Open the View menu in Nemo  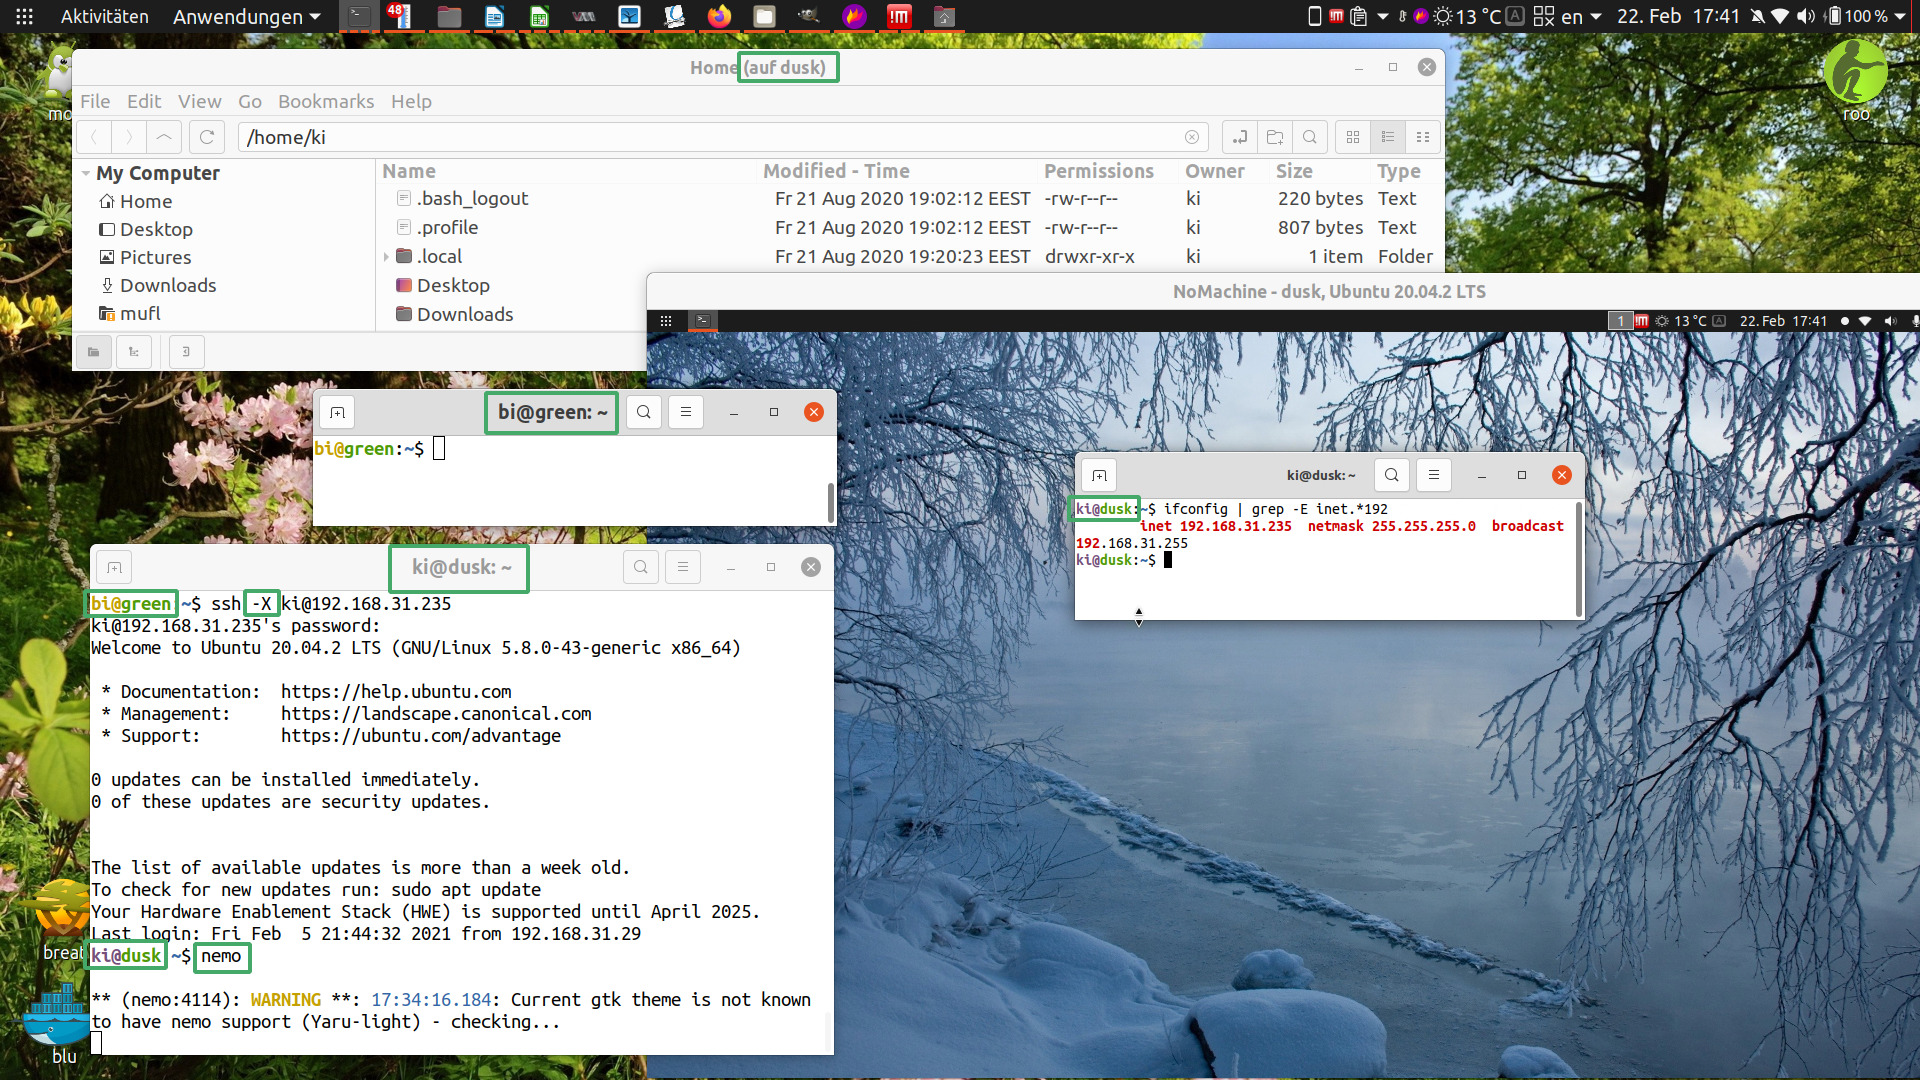point(199,101)
